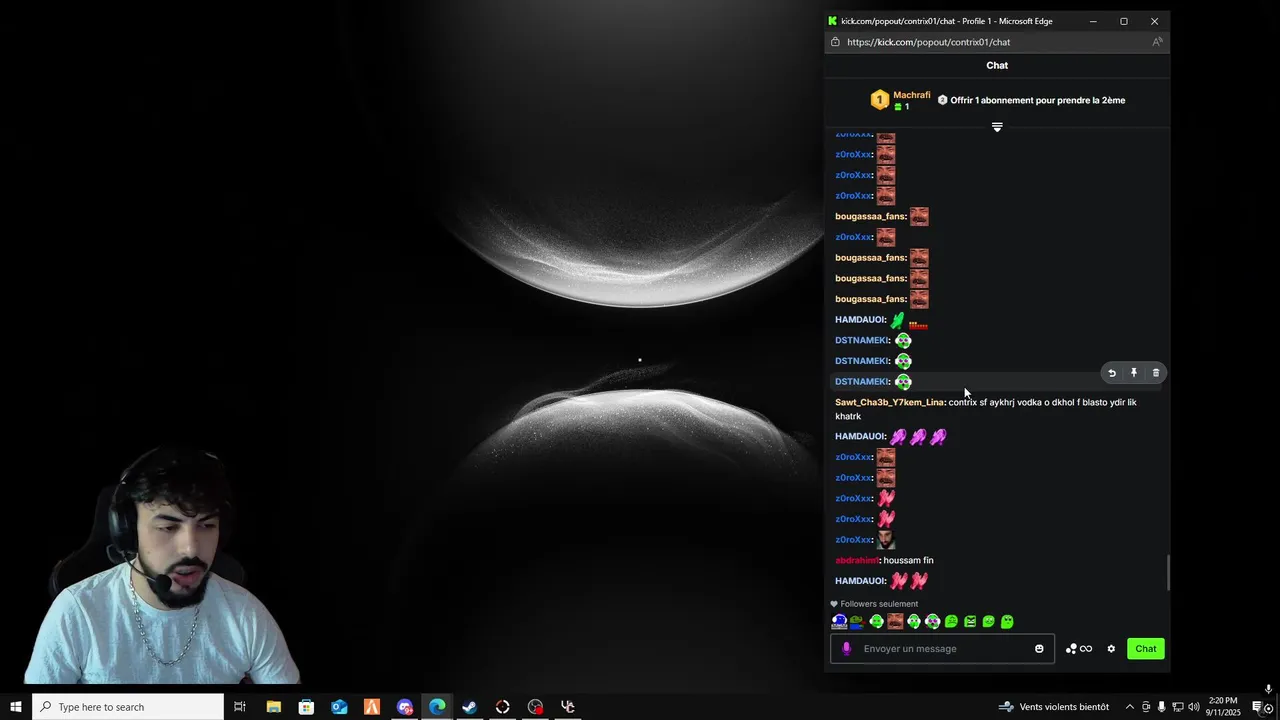1280x720 pixels.
Task: Open Steam from the taskbar
Action: (x=470, y=707)
